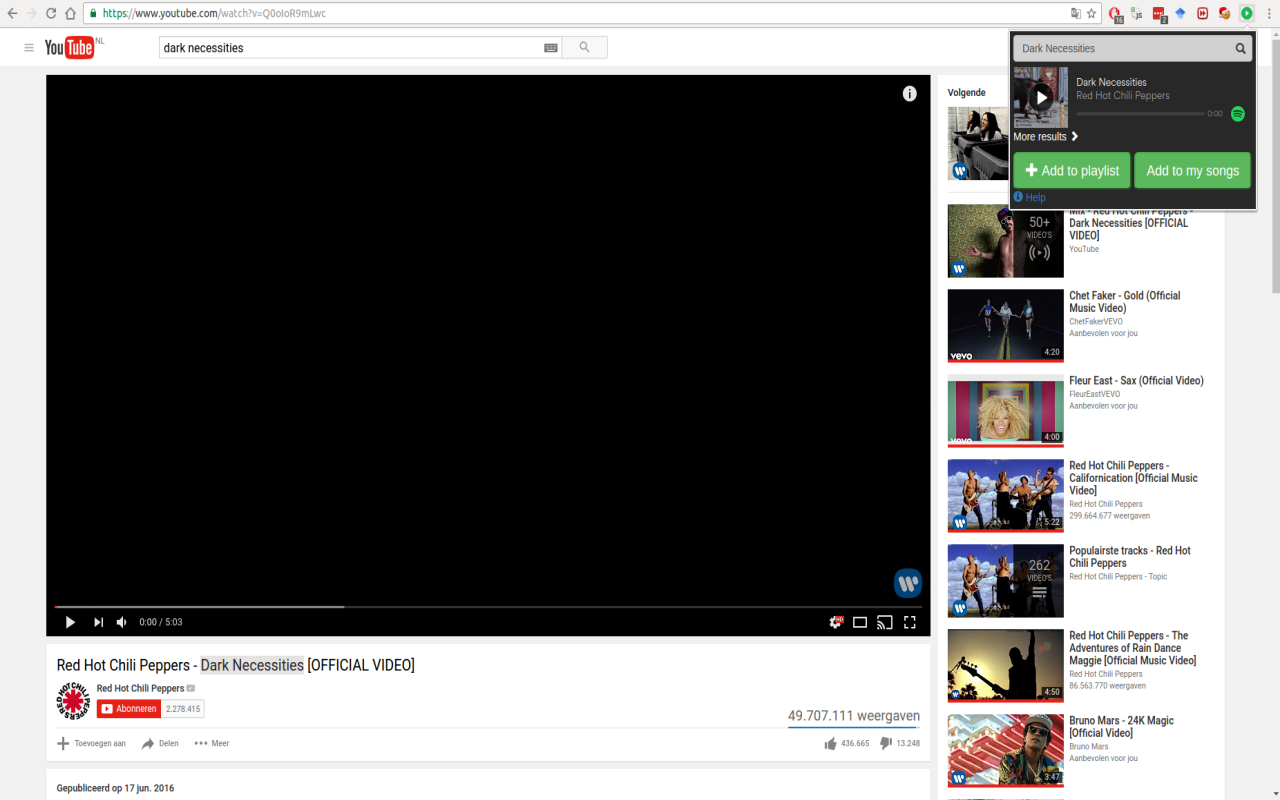Click Add to playlist button
The height and width of the screenshot is (800, 1280).
click(1072, 170)
